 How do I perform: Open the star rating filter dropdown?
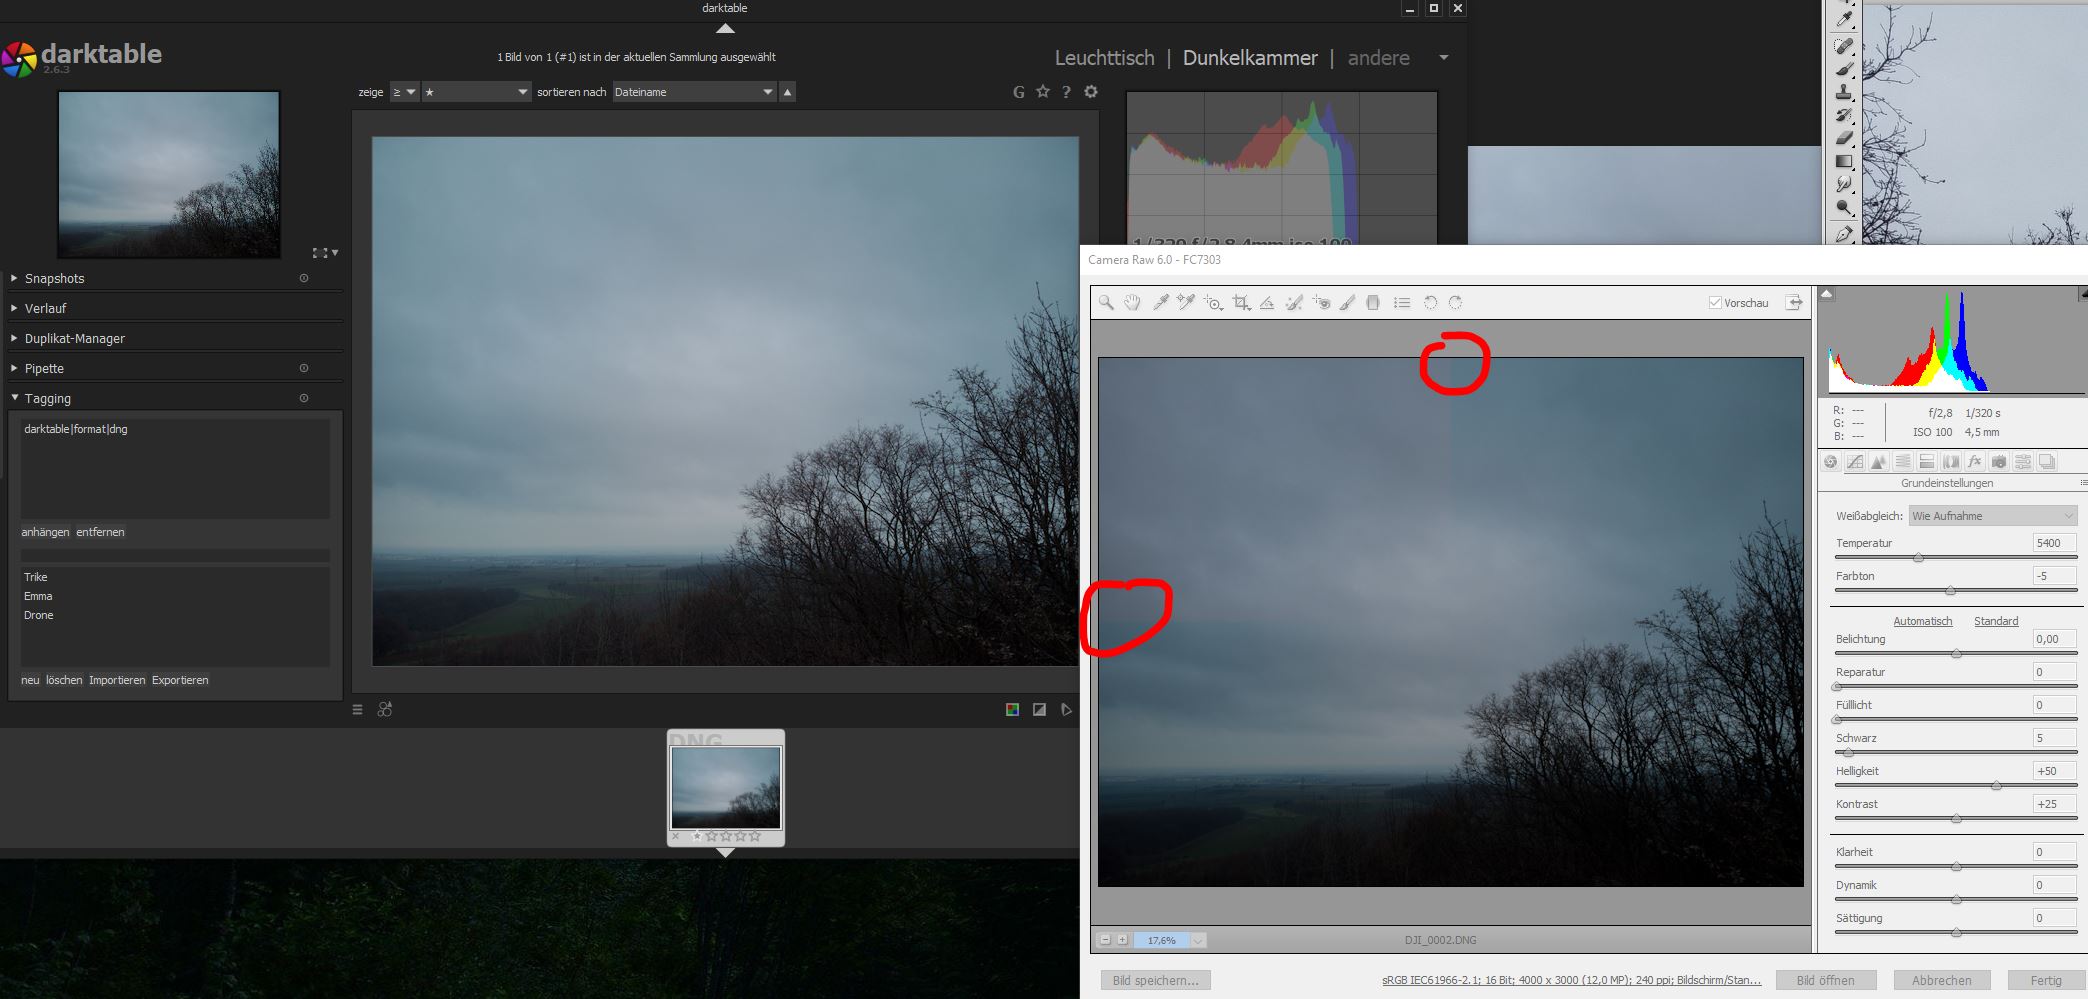(476, 92)
